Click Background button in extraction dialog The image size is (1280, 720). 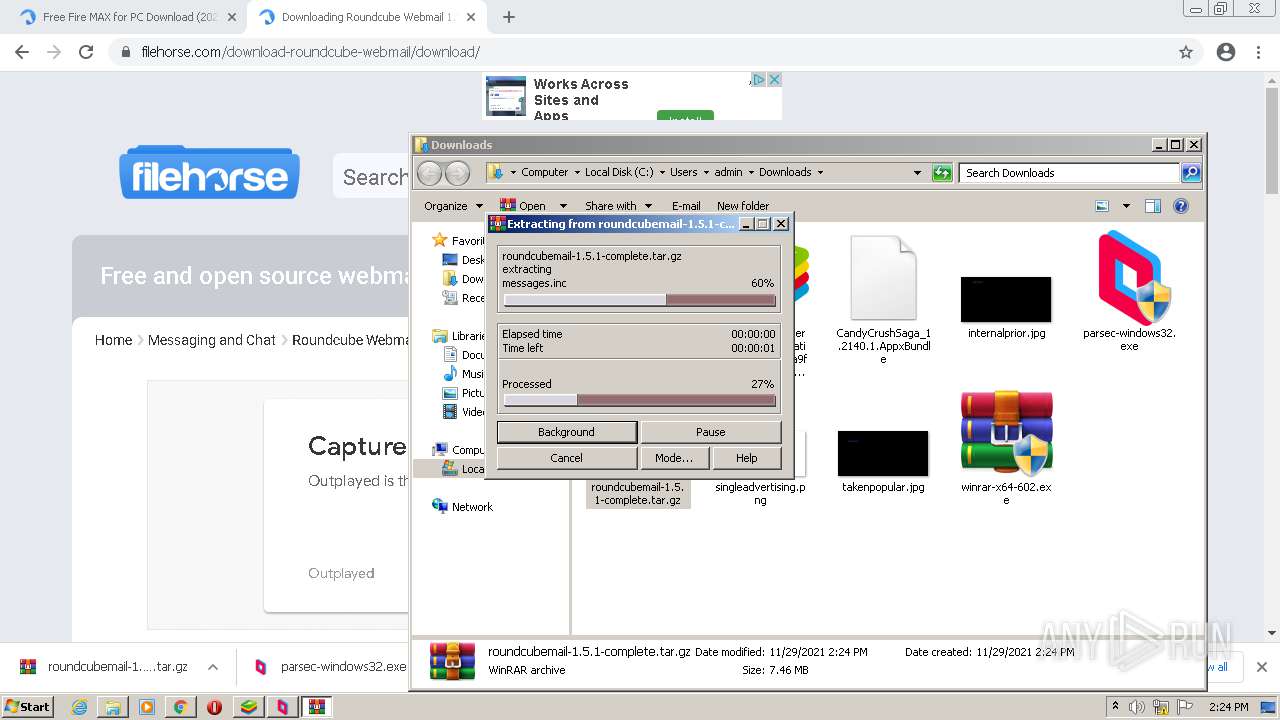566,432
